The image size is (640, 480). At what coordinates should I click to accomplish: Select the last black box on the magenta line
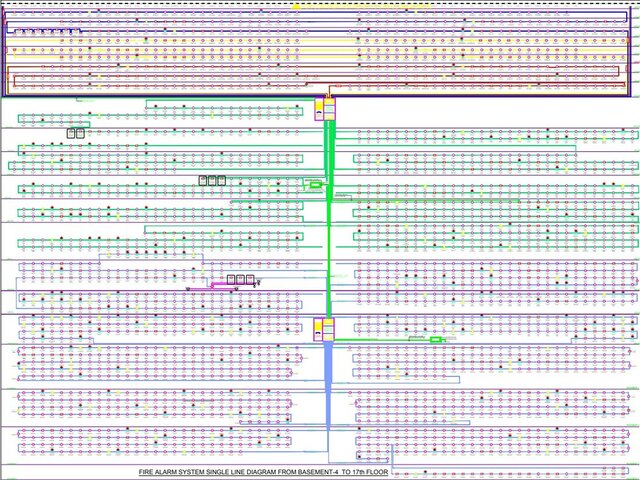[x=250, y=280]
